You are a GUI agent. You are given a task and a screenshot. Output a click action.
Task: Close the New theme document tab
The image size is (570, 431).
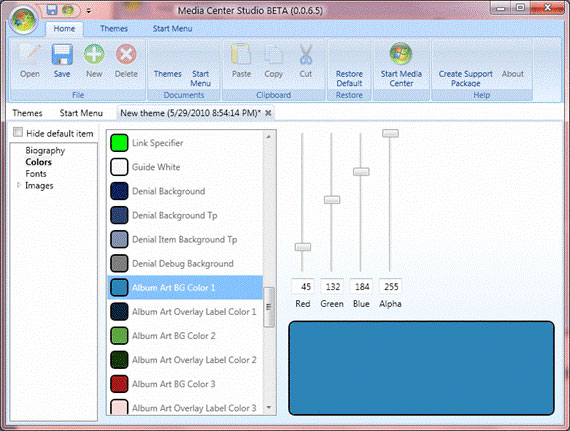pos(268,113)
